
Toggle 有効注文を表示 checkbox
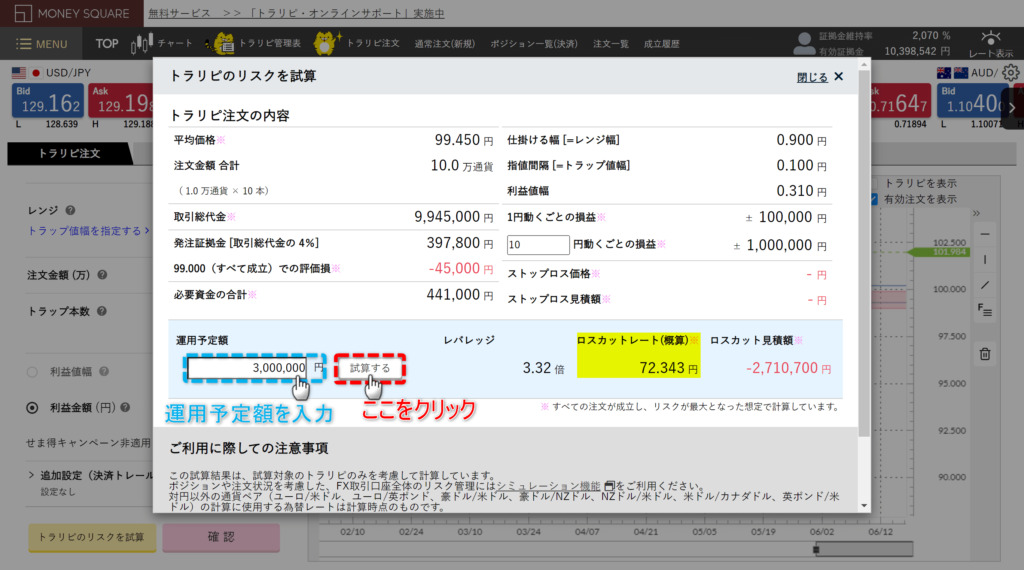[874, 199]
